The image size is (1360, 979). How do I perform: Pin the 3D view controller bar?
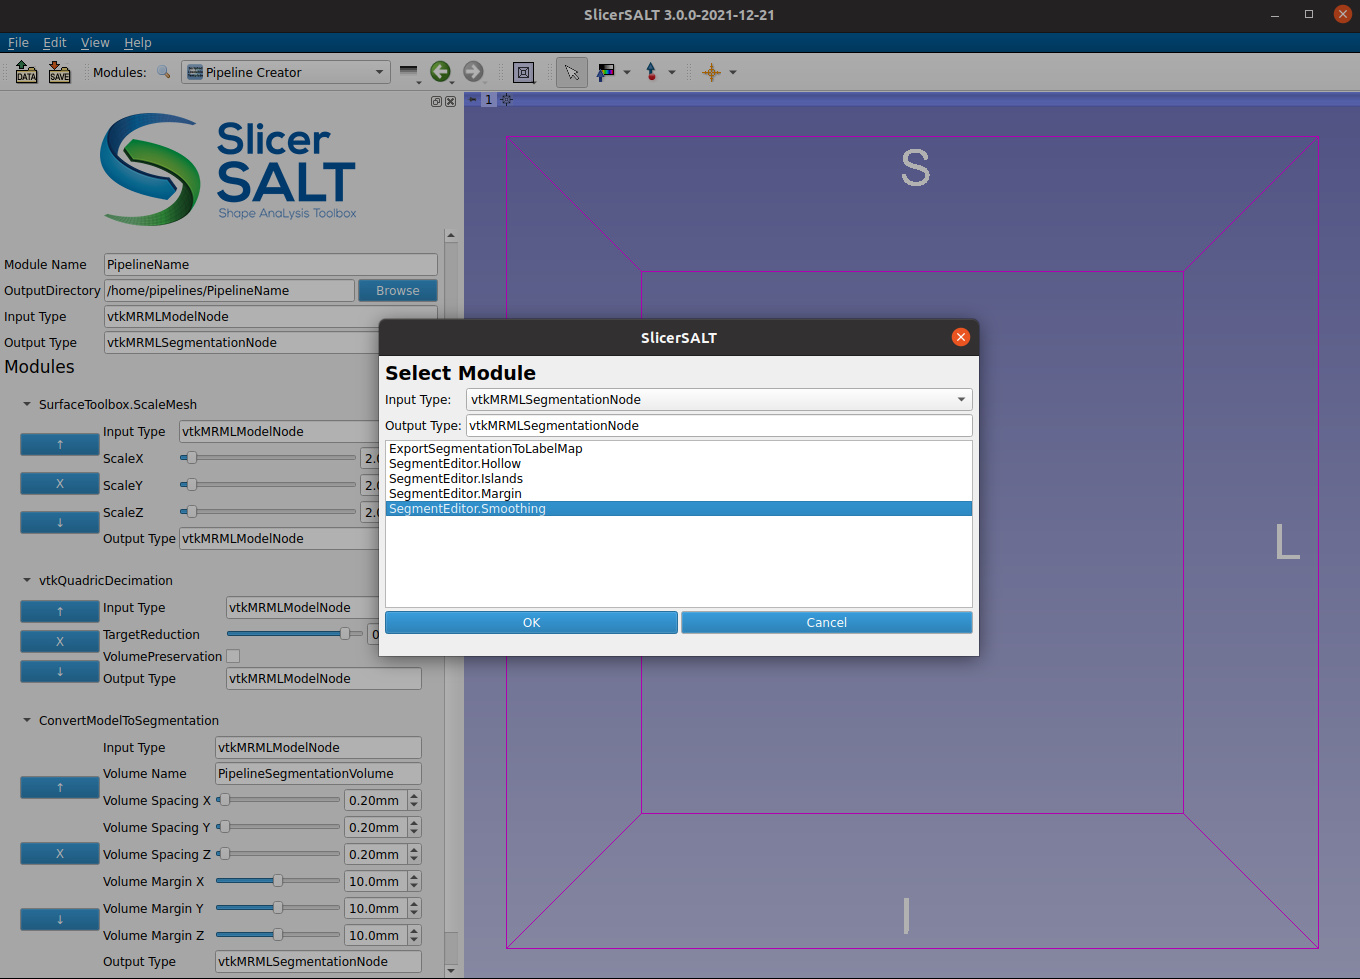(x=471, y=100)
